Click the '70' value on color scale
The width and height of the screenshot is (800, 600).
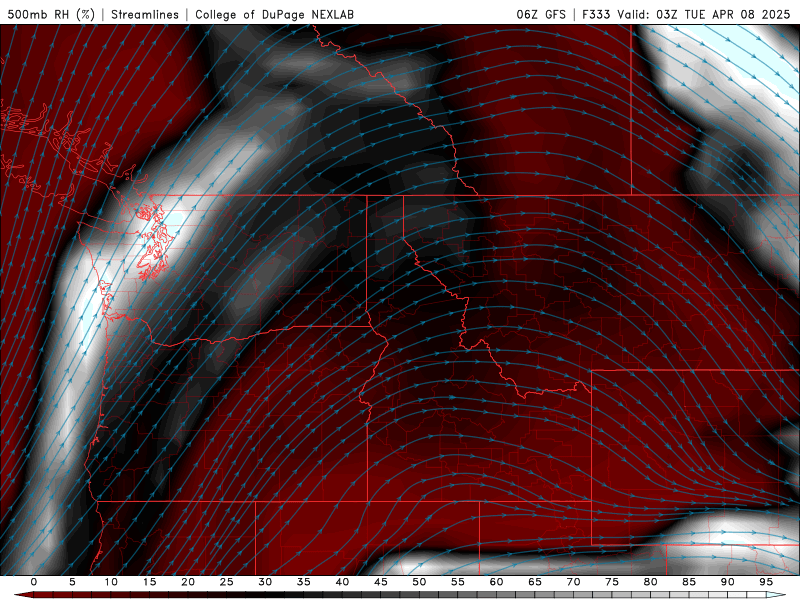click(573, 582)
